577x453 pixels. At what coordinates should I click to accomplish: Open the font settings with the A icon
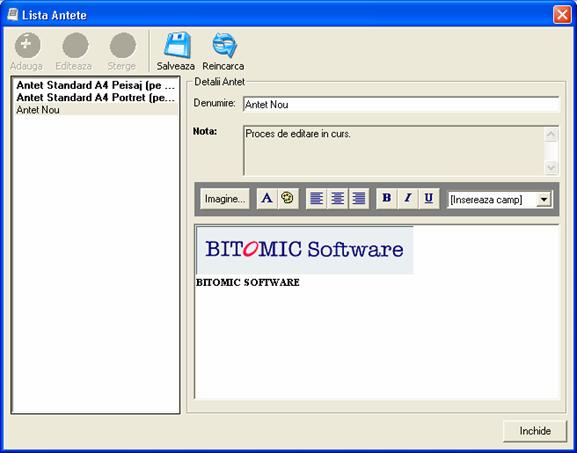(x=267, y=198)
